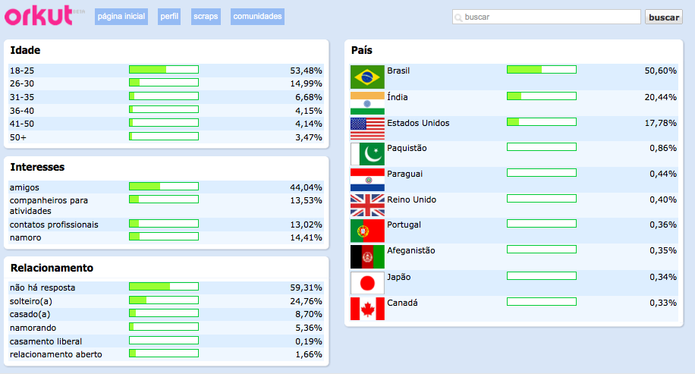
Task: Click the 18-25 age progress bar
Action: (x=164, y=70)
